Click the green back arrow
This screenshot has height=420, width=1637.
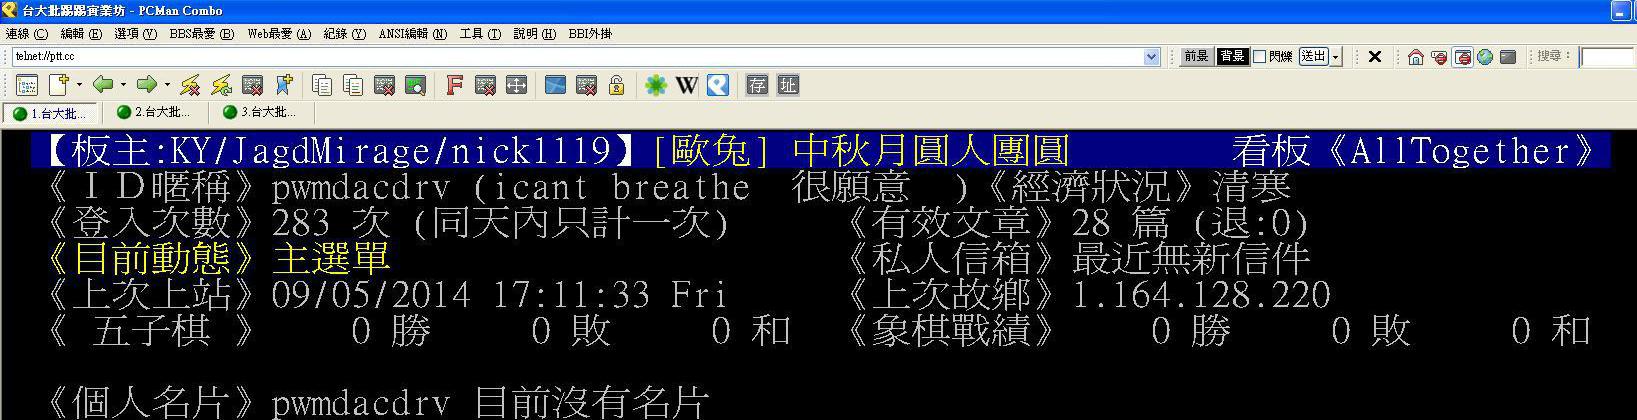(x=102, y=85)
